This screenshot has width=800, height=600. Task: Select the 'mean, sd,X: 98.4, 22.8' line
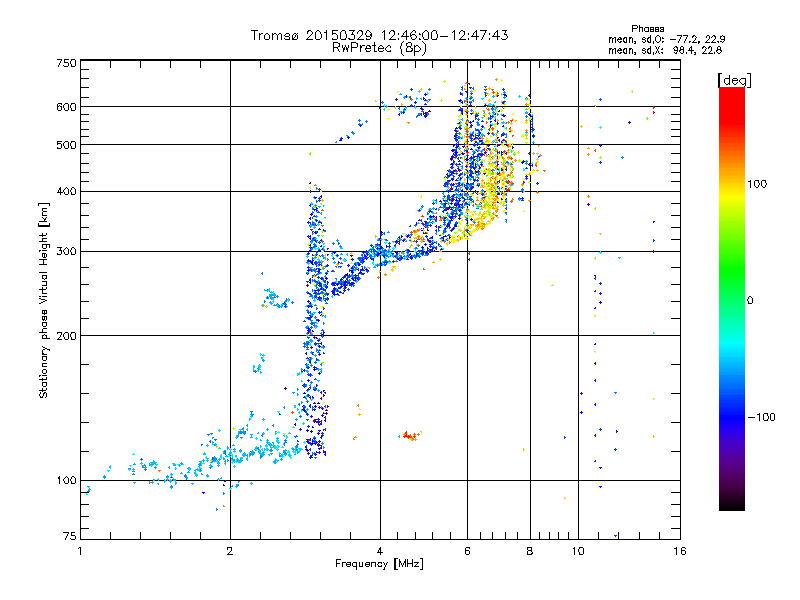(x=665, y=50)
